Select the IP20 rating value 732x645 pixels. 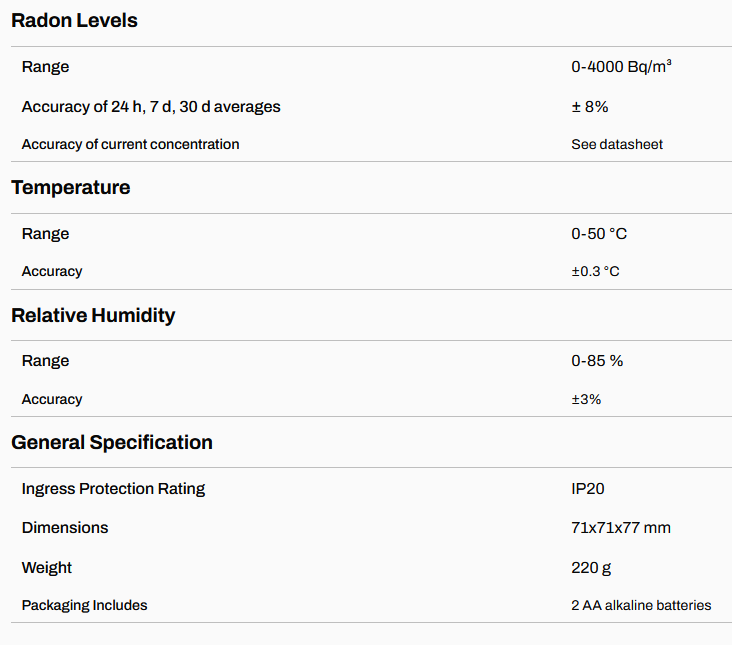pos(588,489)
